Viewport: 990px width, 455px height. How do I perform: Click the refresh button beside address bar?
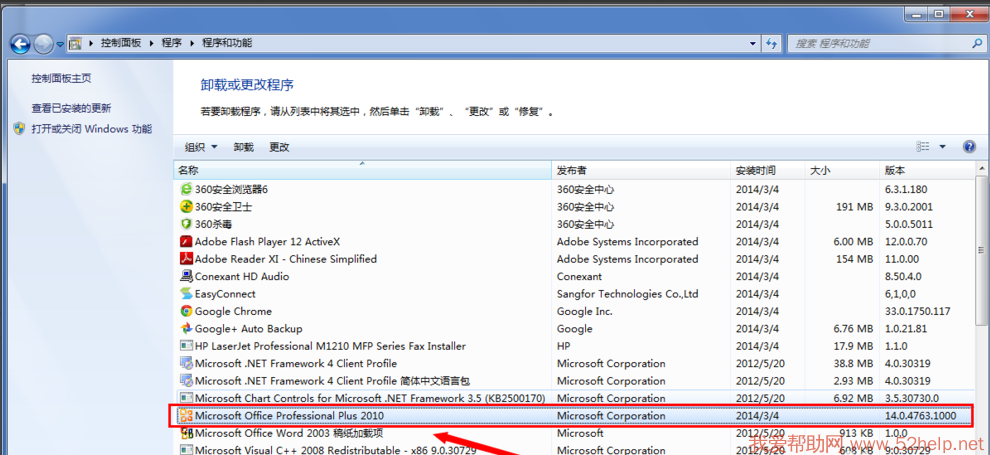pos(771,44)
